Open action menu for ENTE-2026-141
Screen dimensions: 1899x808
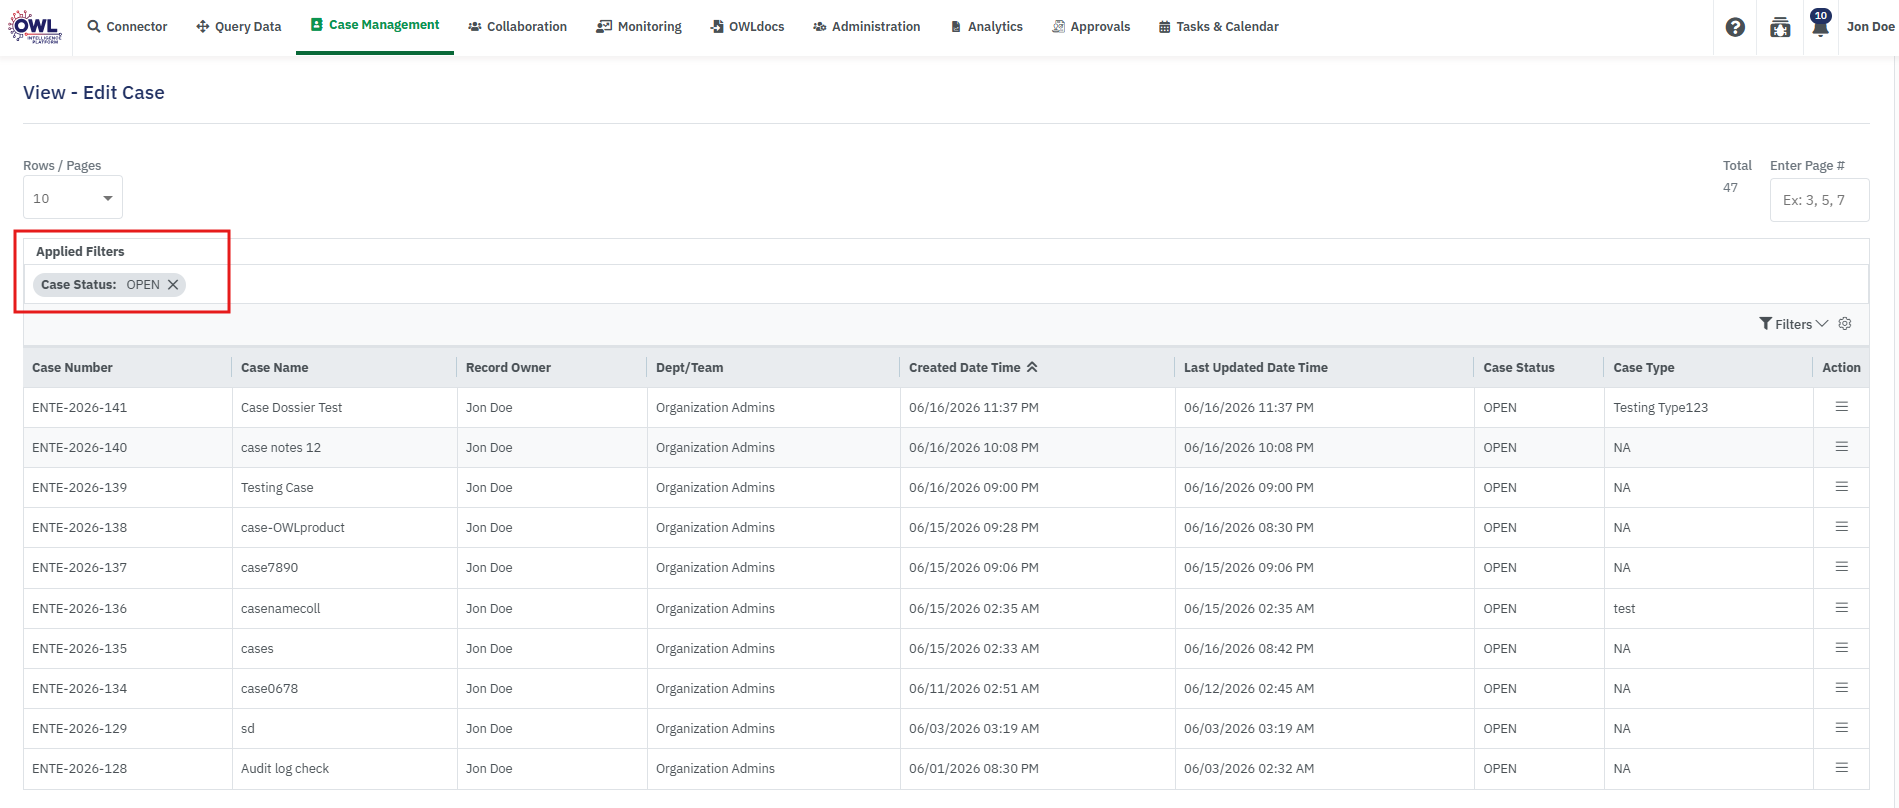[1841, 407]
